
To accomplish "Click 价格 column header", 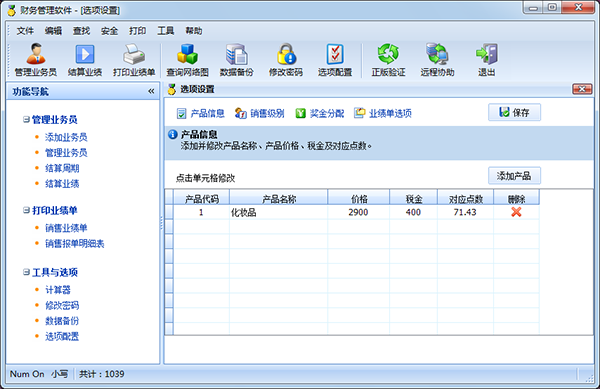I will (x=359, y=198).
